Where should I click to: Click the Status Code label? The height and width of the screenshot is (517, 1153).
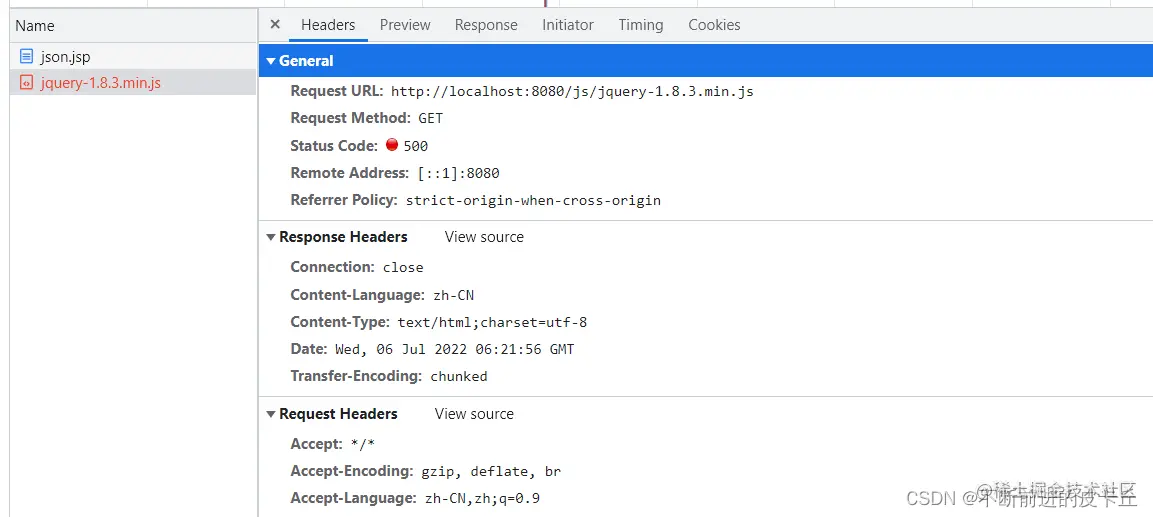pos(334,146)
